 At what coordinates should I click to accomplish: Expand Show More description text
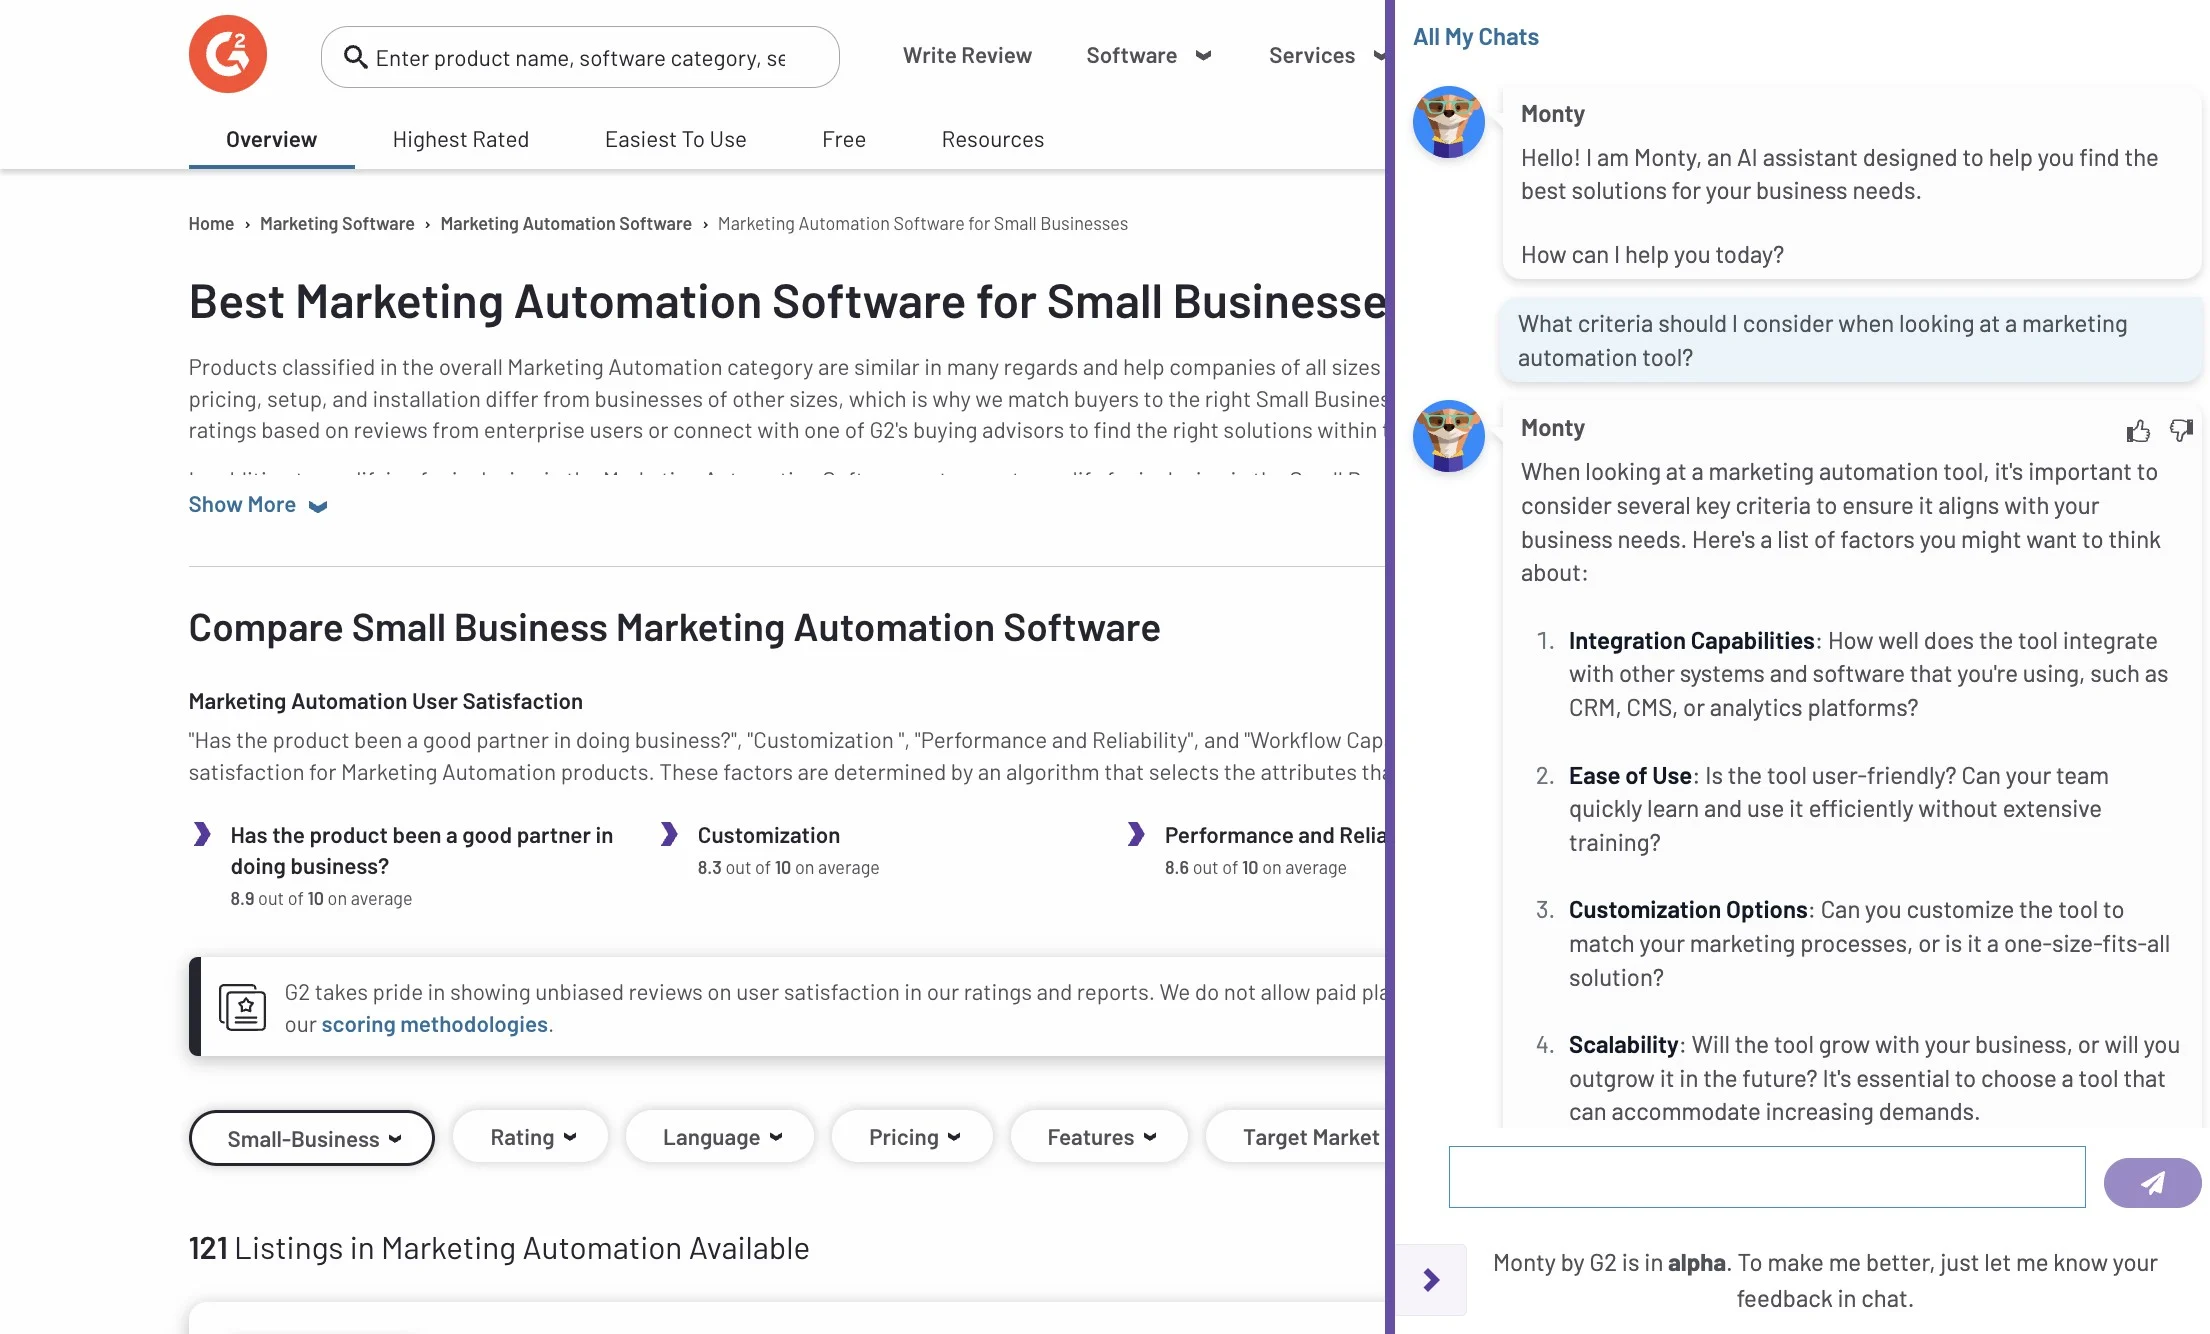tap(258, 504)
